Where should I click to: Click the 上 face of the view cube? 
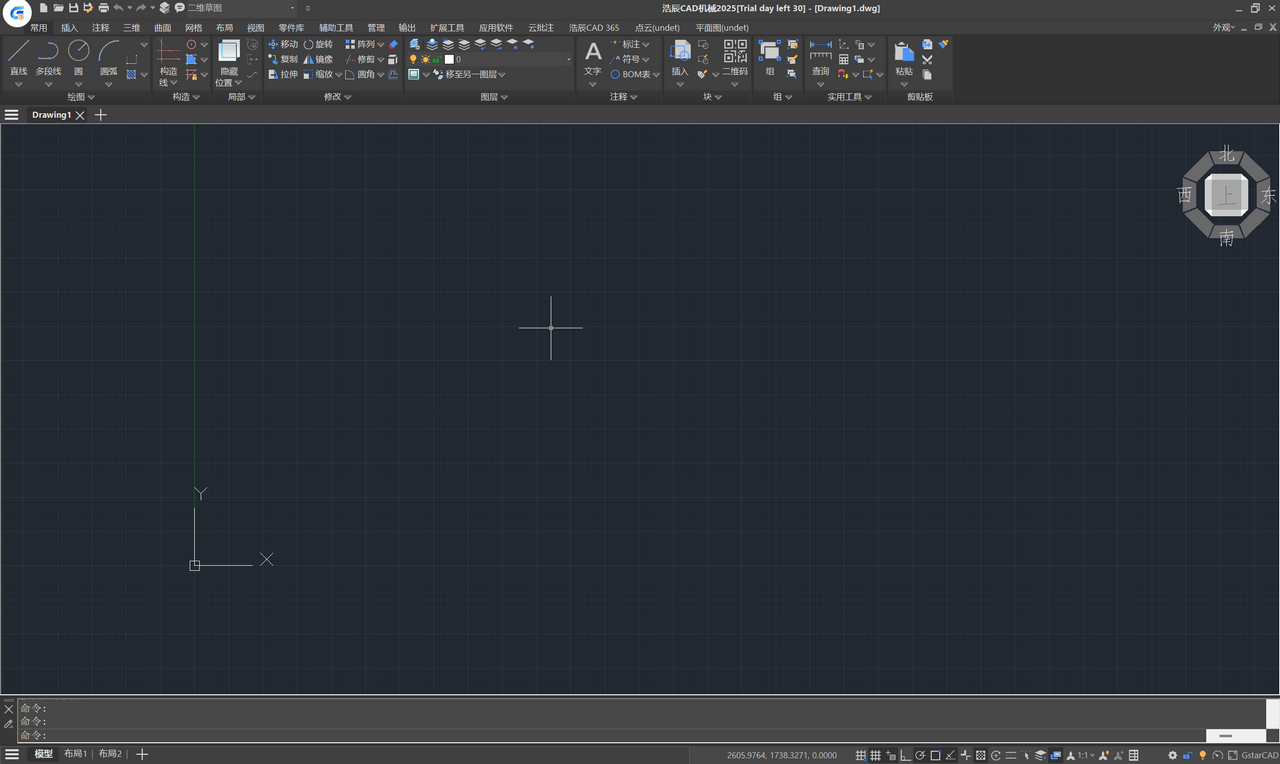coord(1226,195)
